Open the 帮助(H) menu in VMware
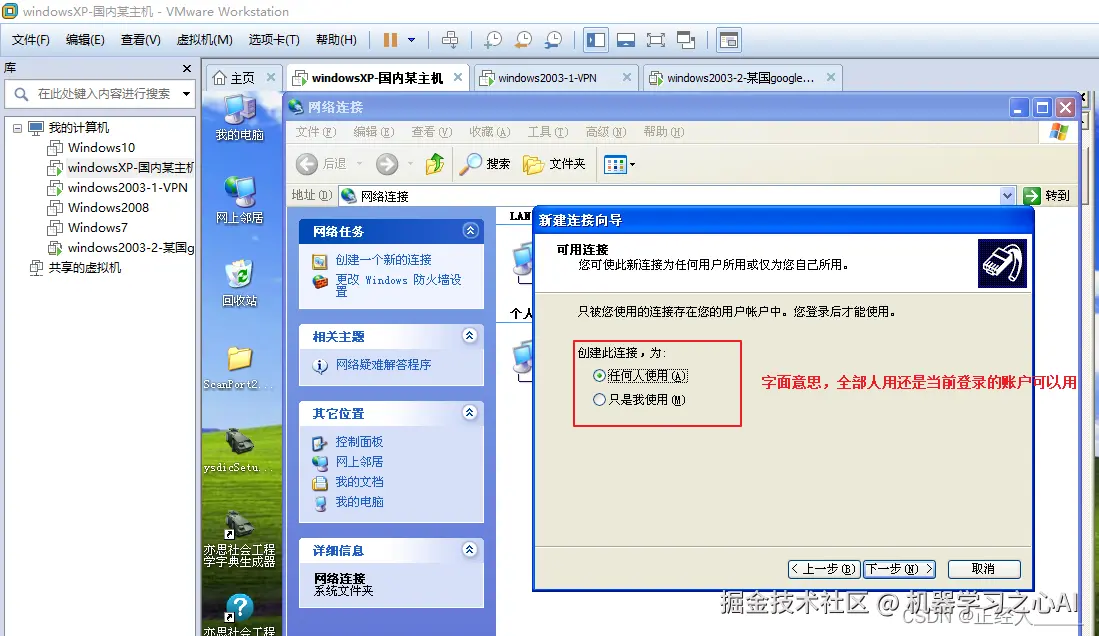1099x636 pixels. point(336,40)
